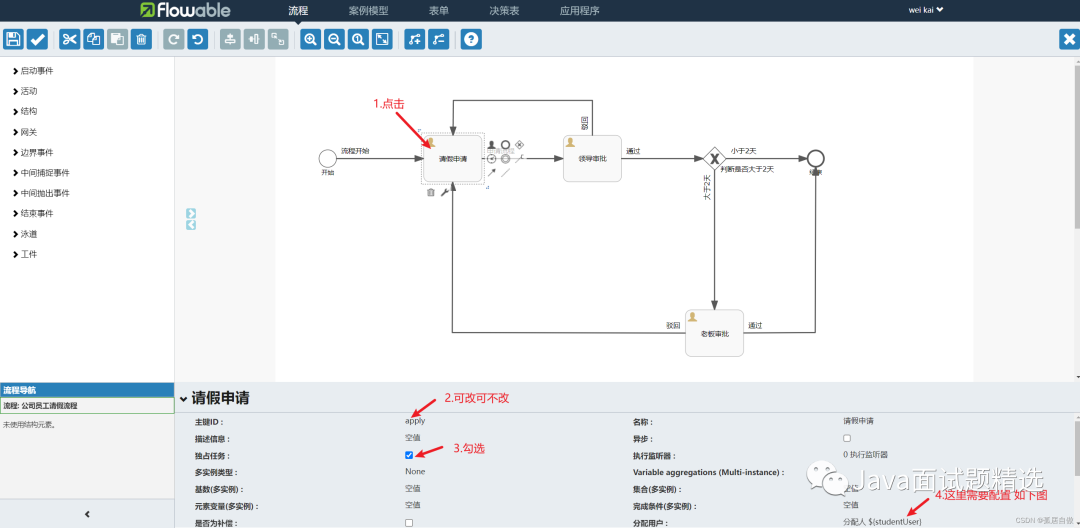Switch to the 案例模型 tab

(x=368, y=10)
